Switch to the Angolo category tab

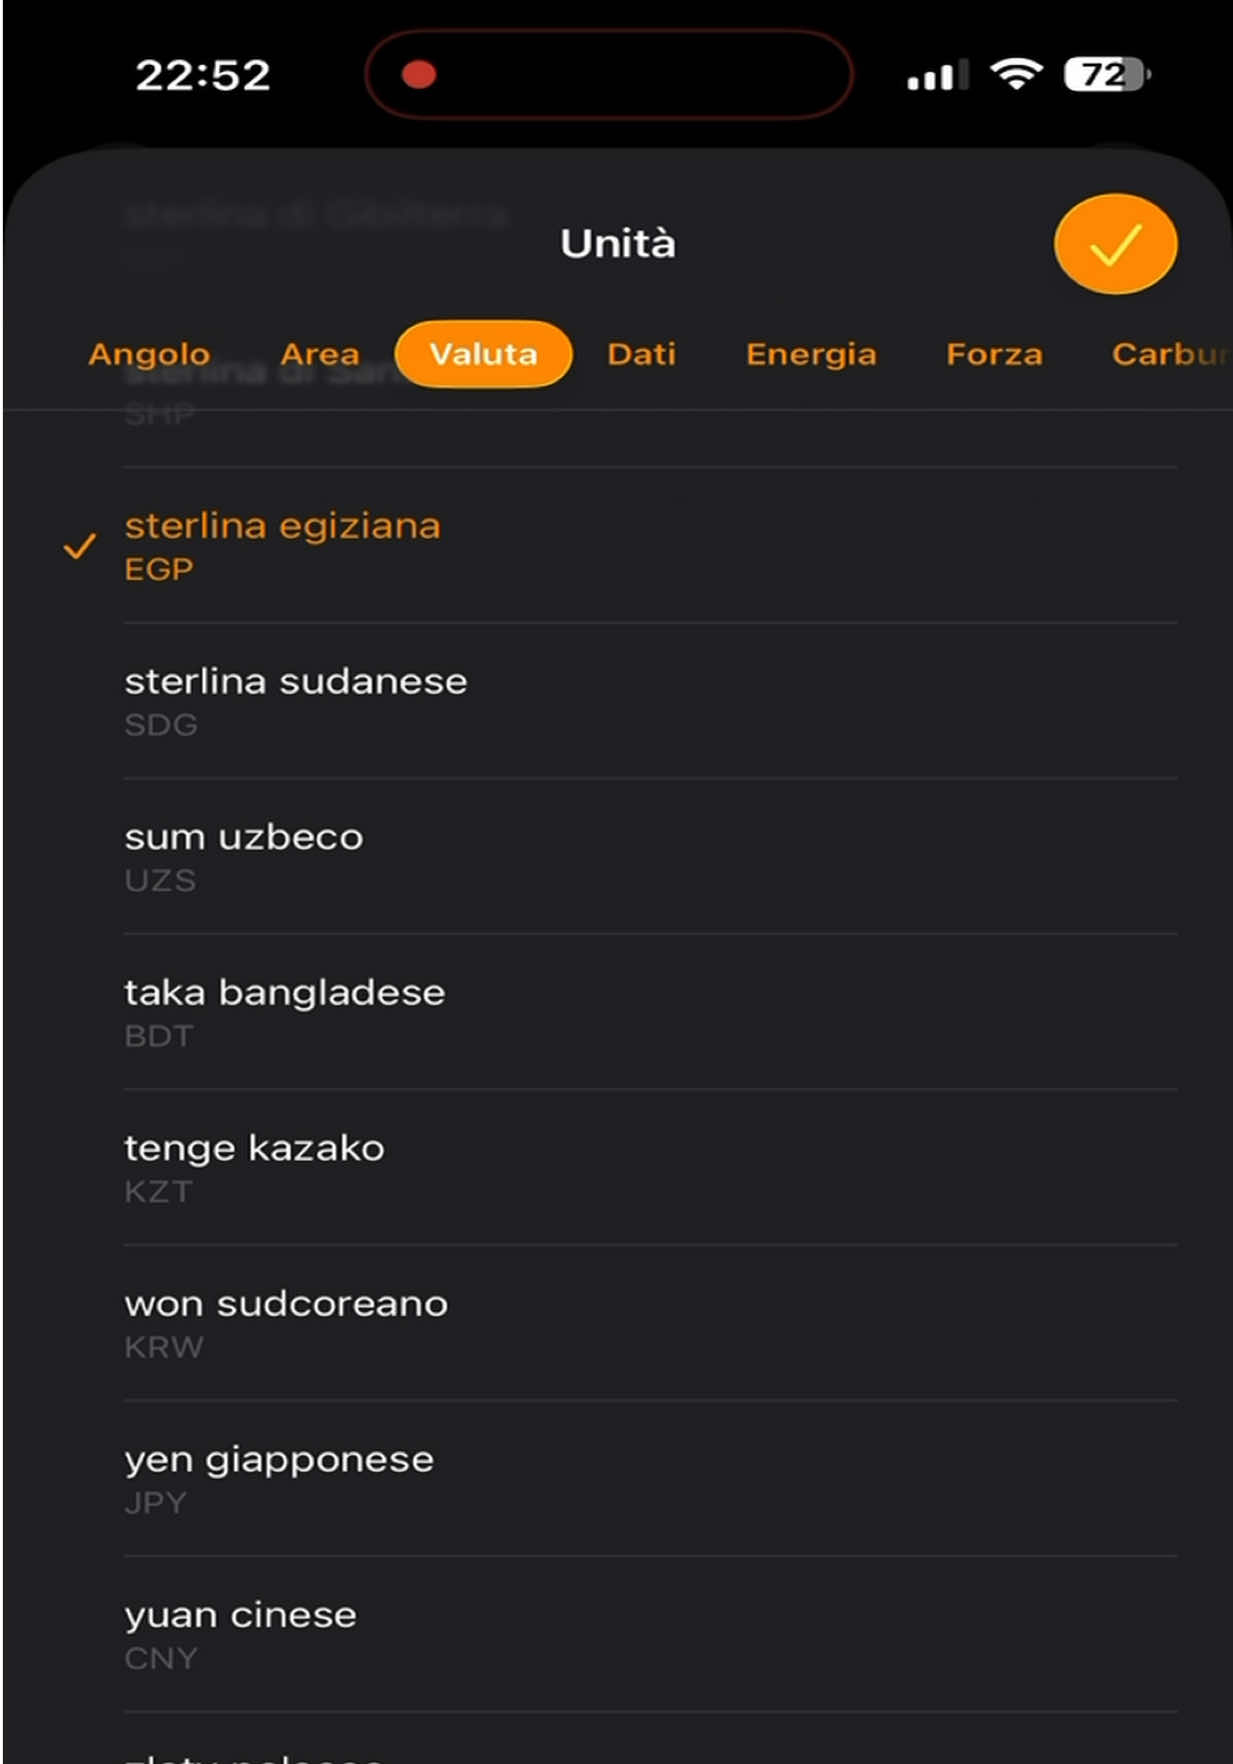tap(149, 354)
